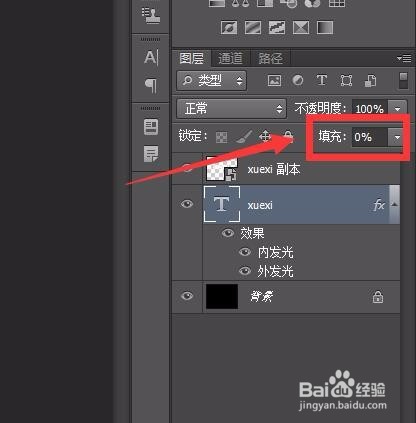The width and height of the screenshot is (416, 423).
Task: Add an Invert adjustment from the adjustments row
Action: click(229, 27)
